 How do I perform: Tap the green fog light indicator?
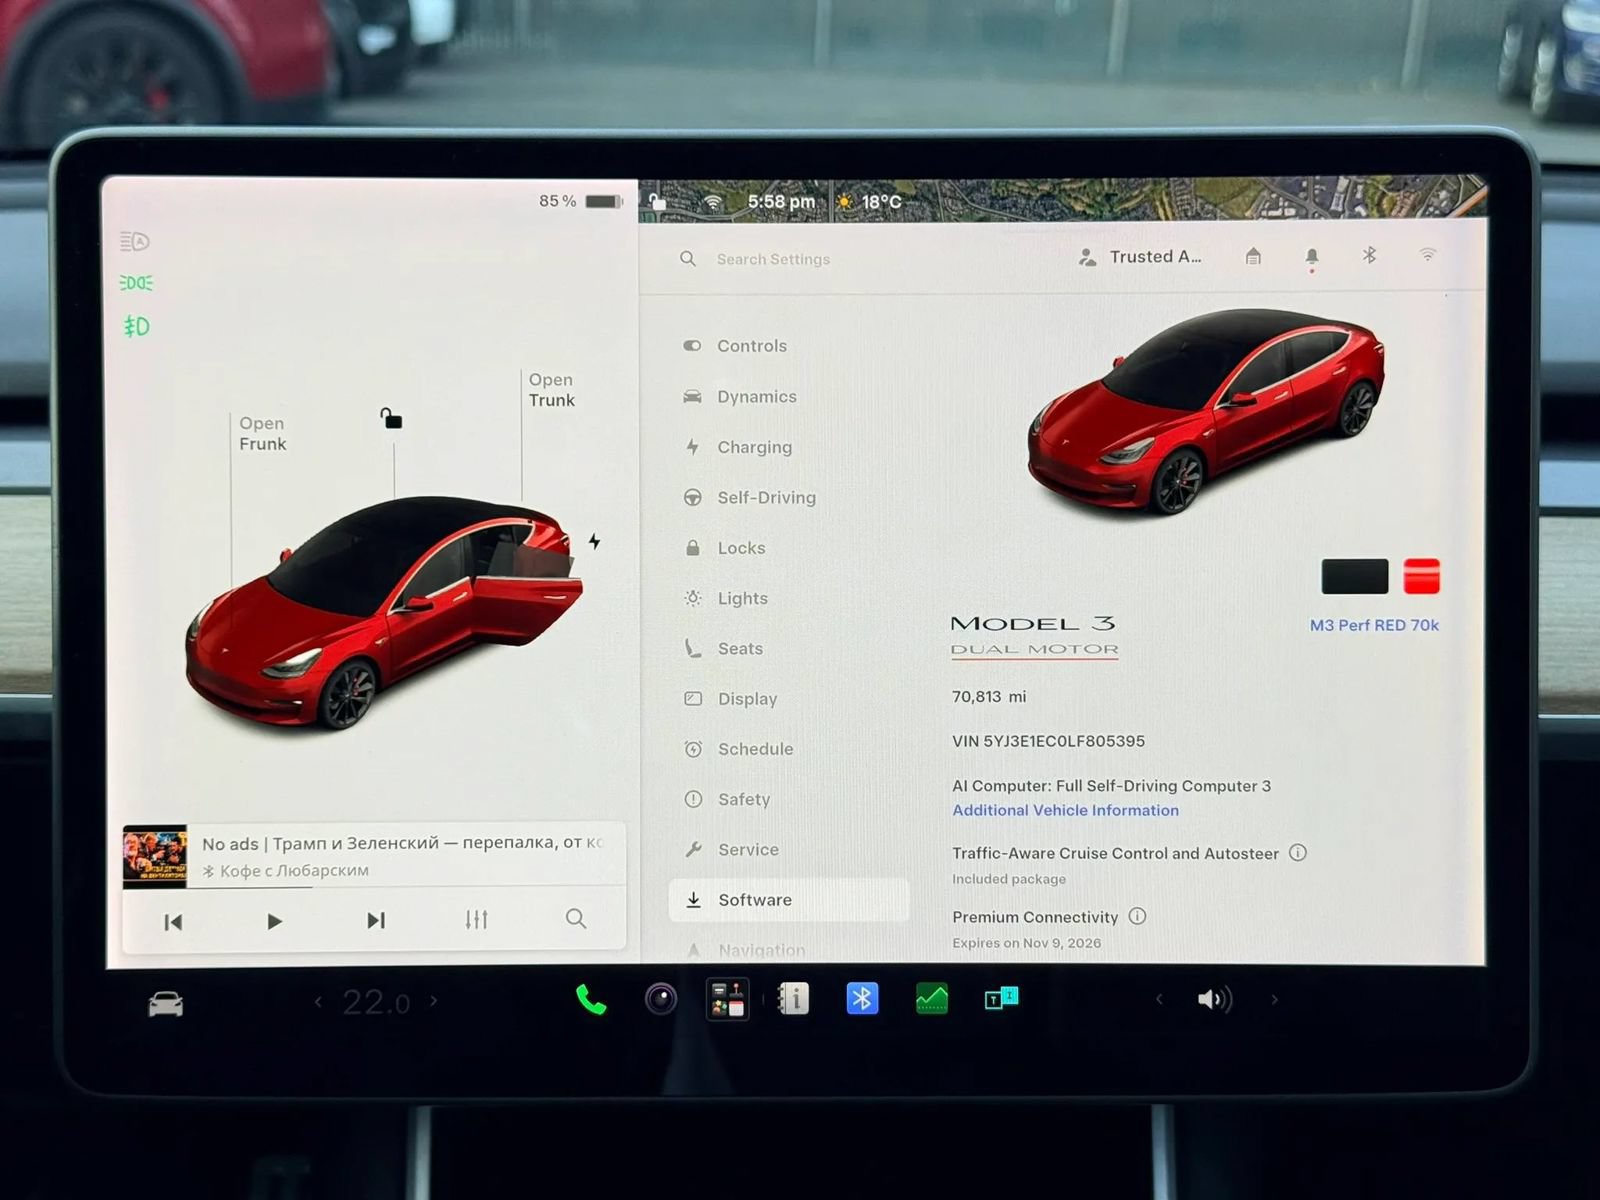click(136, 326)
